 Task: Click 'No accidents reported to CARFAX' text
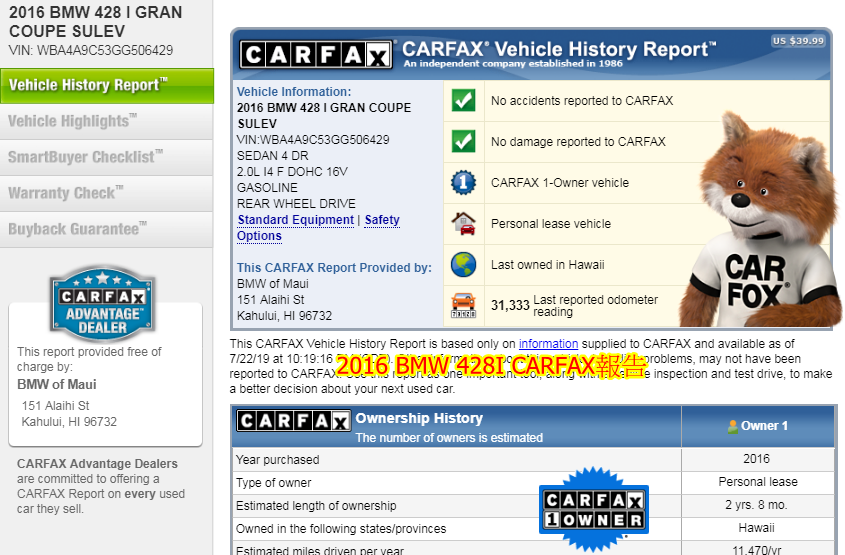[582, 101]
